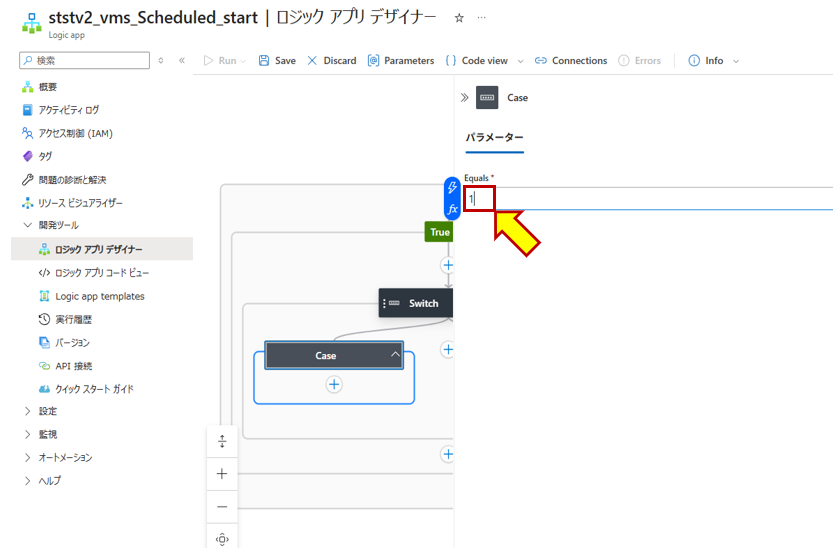Click the Case panel header icon
The height and width of the screenshot is (548, 833).
[x=487, y=98]
